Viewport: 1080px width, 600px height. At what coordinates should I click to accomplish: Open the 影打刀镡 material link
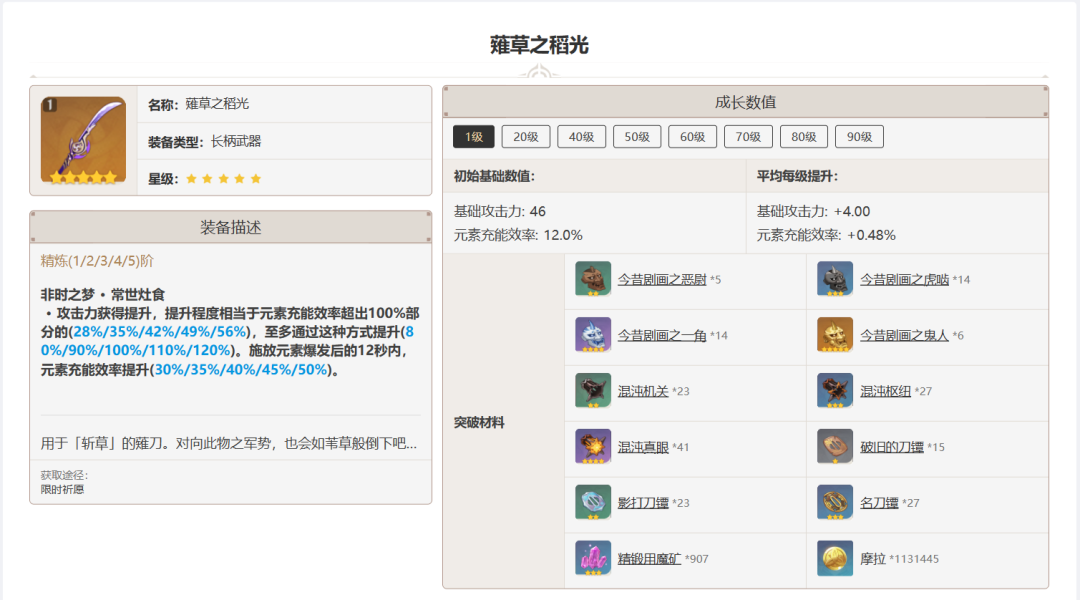point(642,503)
